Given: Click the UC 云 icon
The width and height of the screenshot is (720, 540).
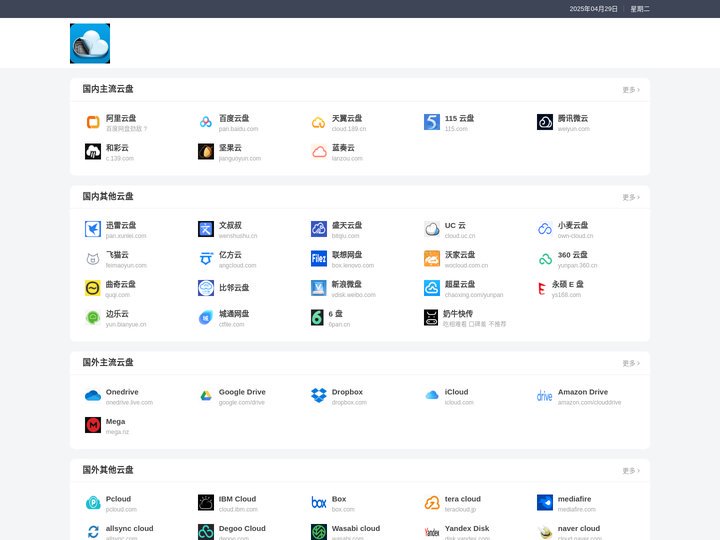Looking at the screenshot, I should [432, 229].
